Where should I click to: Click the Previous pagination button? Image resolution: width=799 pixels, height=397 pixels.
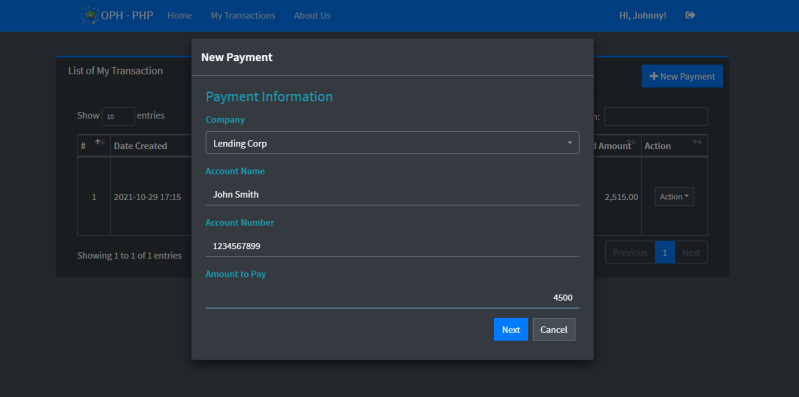point(630,252)
